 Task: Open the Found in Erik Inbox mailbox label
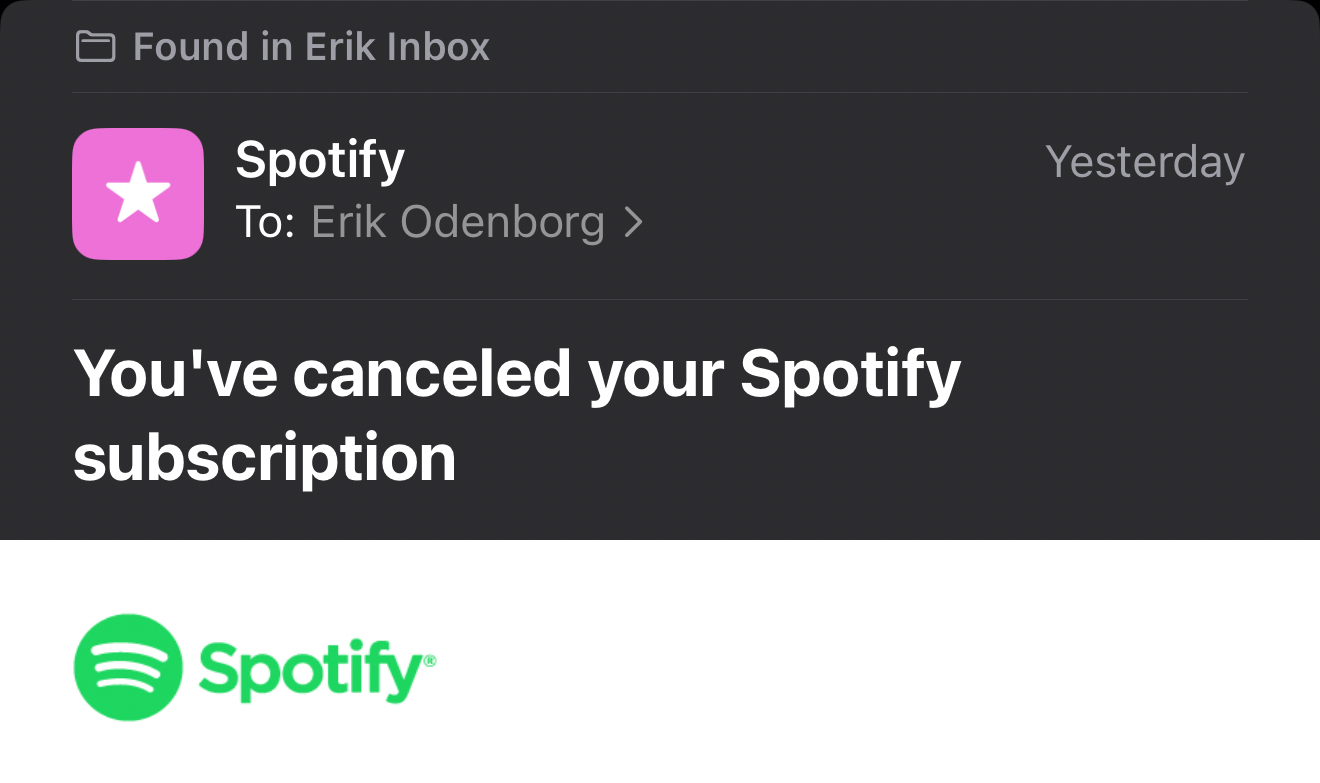(310, 47)
